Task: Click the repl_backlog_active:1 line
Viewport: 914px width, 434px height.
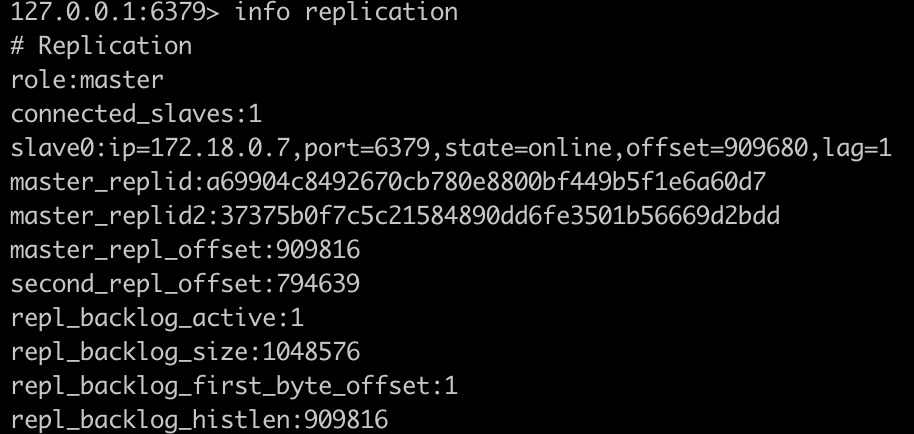Action: point(157,319)
